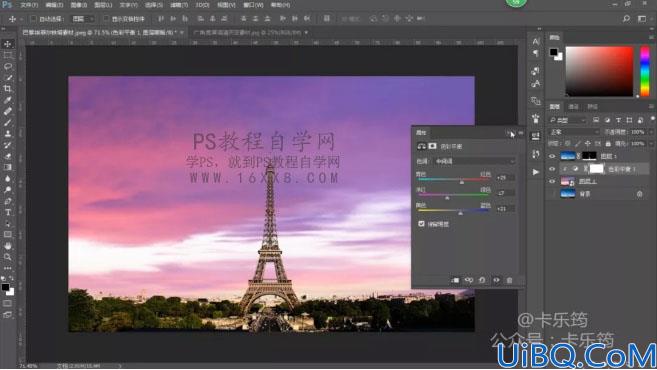Open the Character panel icon in strip
The image size is (657, 370).
tap(535, 41)
